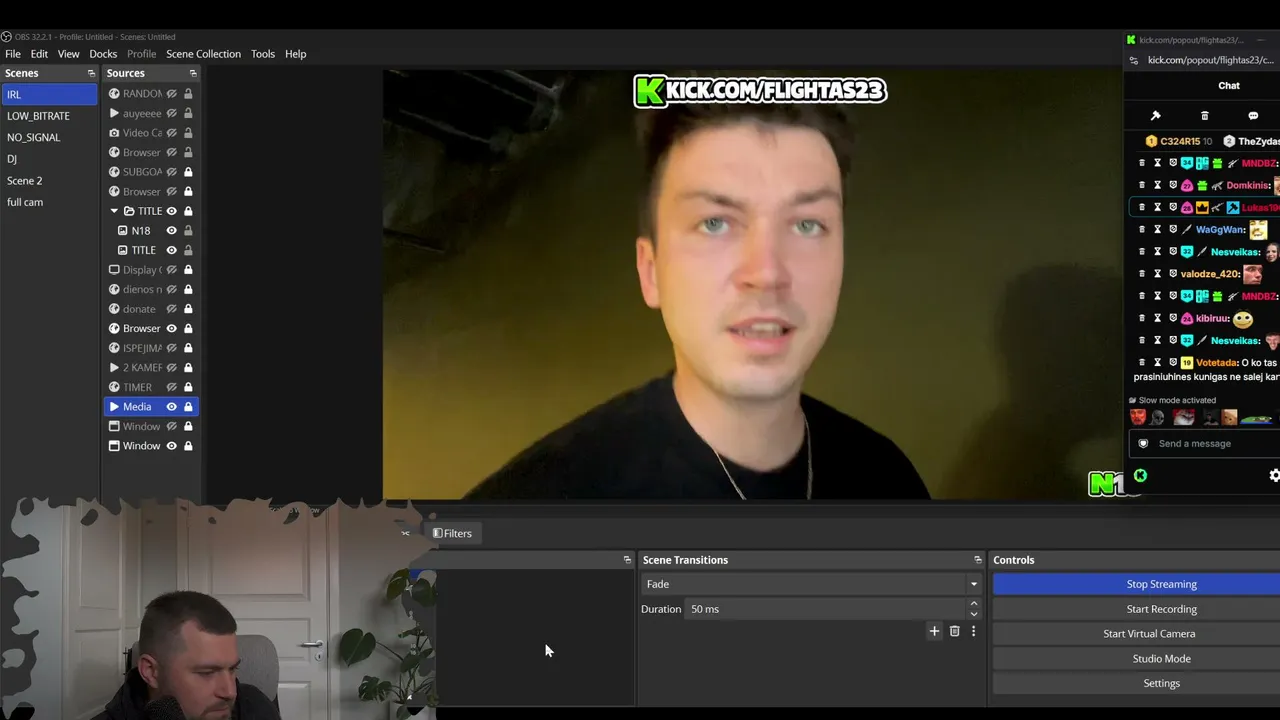Toggle lock on the RANDOM source
The width and height of the screenshot is (1280, 720).
pos(188,94)
